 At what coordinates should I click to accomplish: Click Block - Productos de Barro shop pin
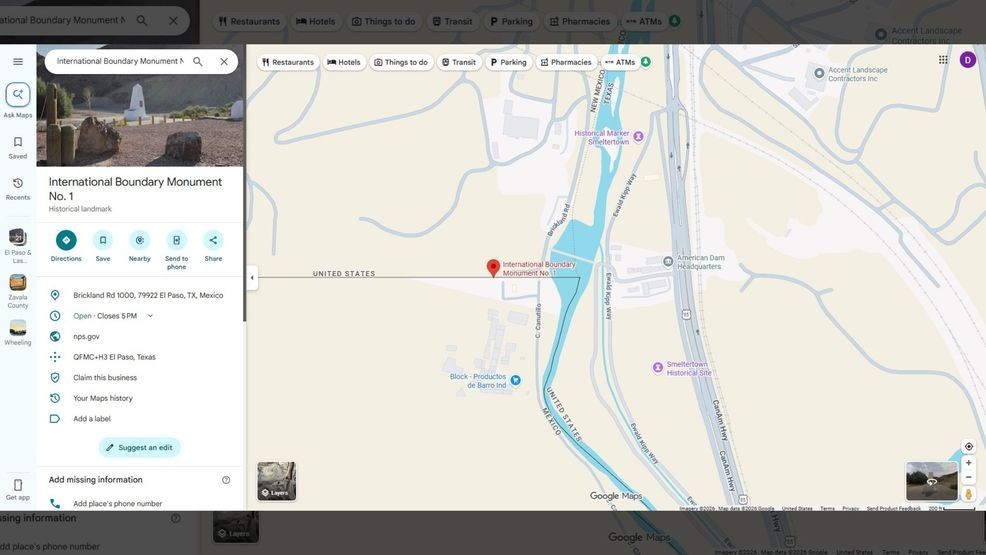click(516, 380)
